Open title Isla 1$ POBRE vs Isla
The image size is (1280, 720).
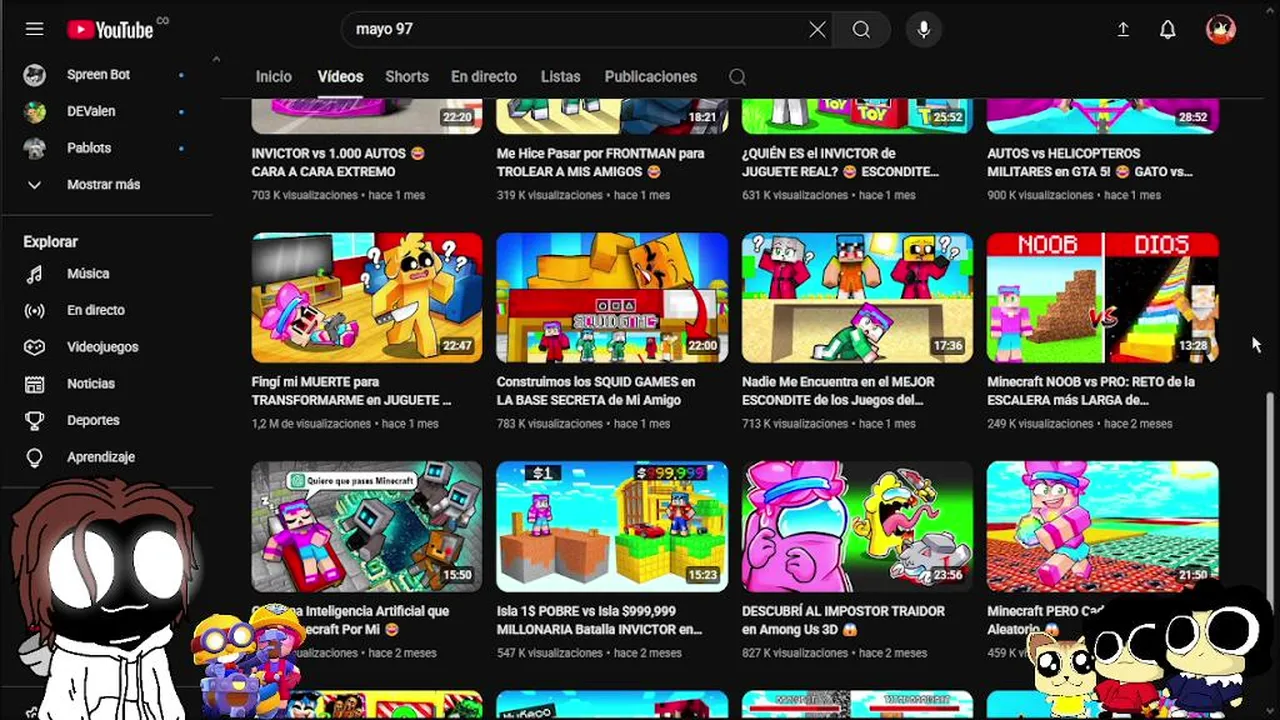599,620
